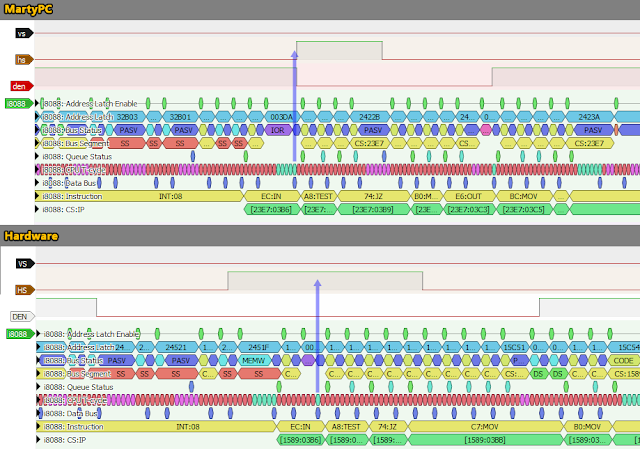The height and width of the screenshot is (449, 640).
Task: Click the E6:OUT instruction block in MartyPC
Action: [469, 196]
